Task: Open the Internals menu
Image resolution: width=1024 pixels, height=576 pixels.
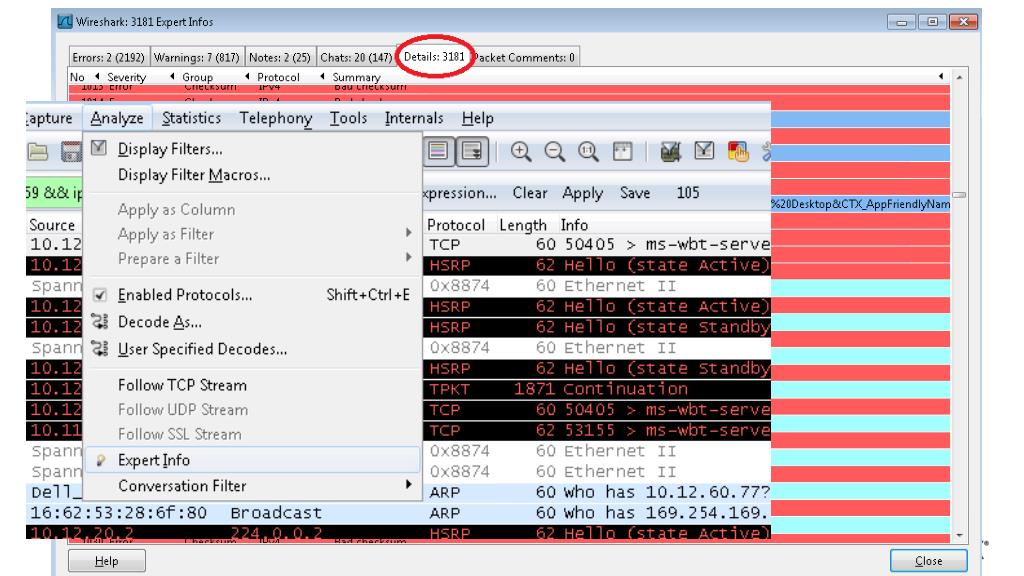Action: tap(414, 118)
